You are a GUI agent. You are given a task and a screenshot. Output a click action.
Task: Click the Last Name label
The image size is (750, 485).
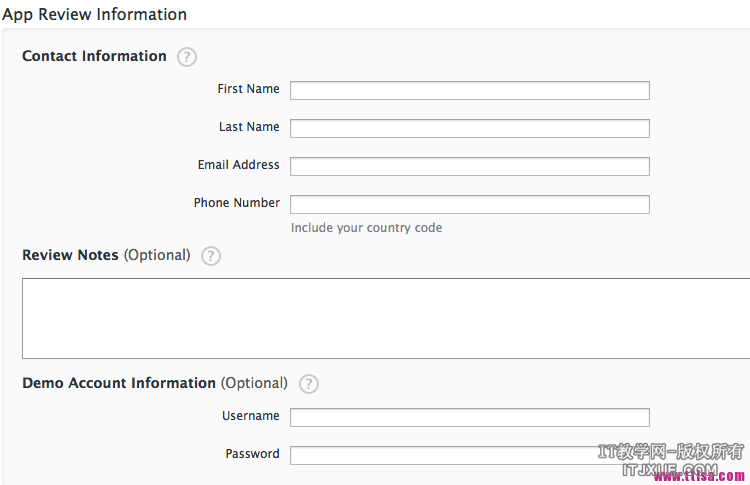click(x=249, y=127)
